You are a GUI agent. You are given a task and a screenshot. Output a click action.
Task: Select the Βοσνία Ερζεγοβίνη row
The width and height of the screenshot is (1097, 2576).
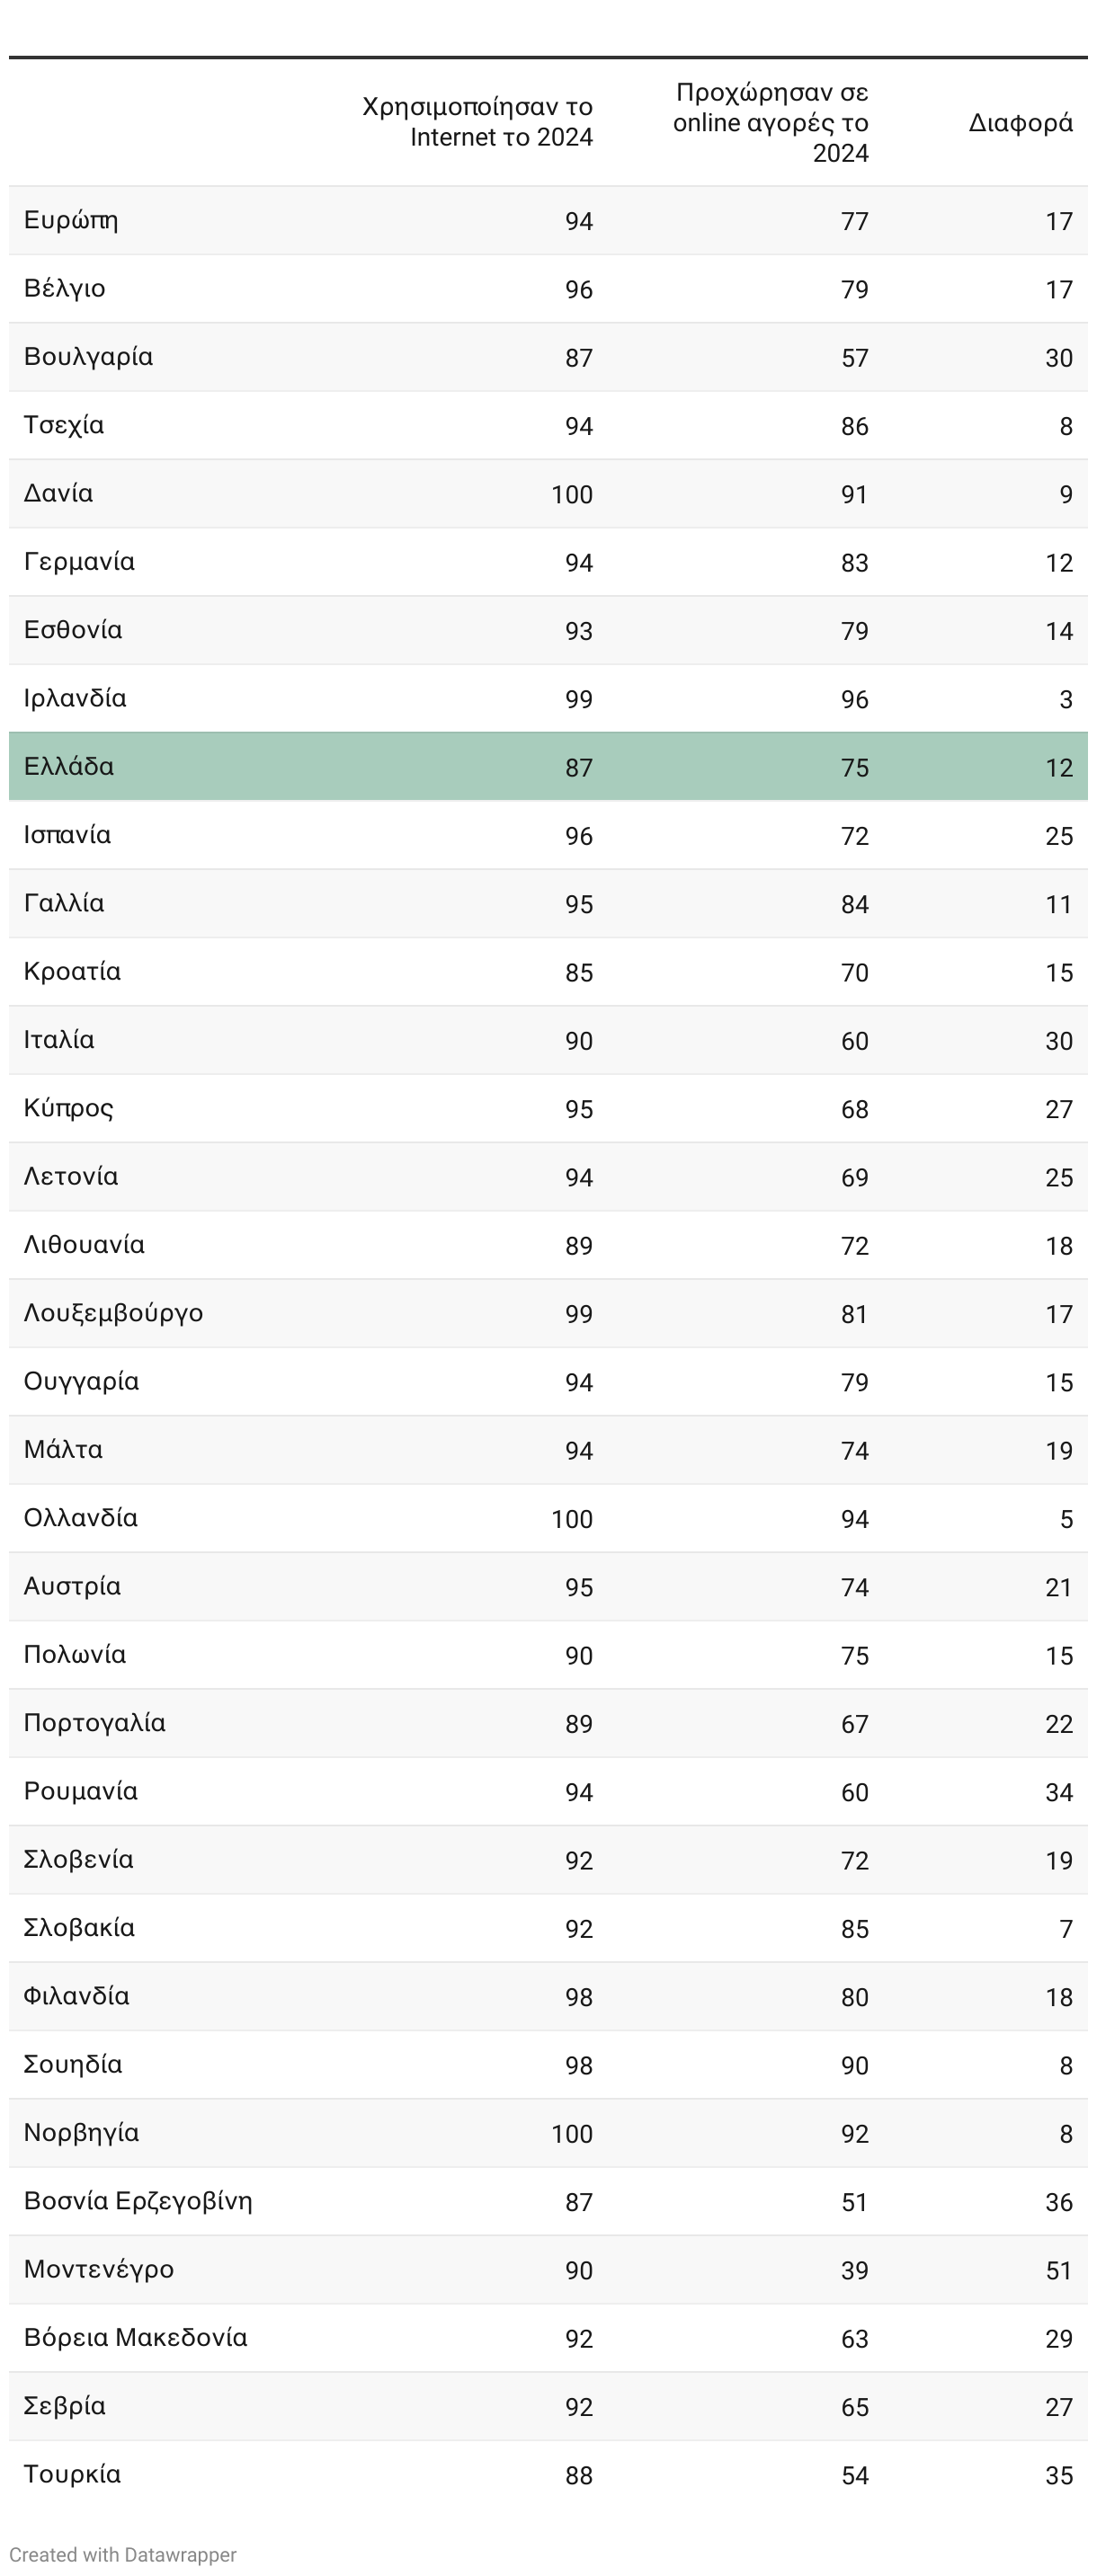coord(548,2201)
